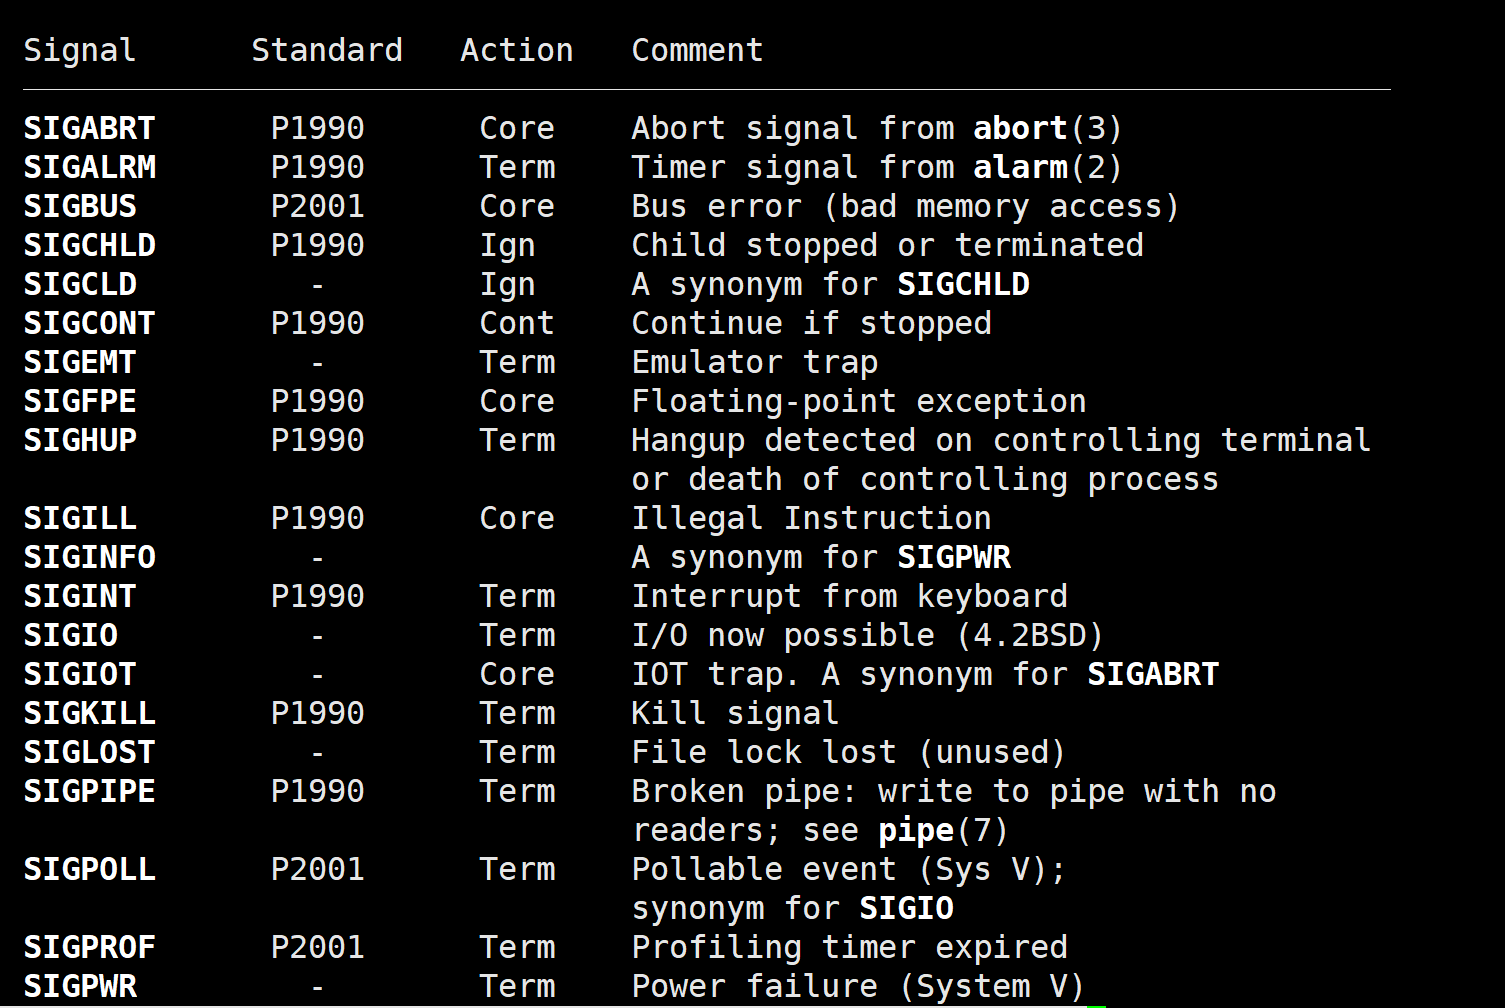Image resolution: width=1505 pixels, height=1008 pixels.
Task: Click the Ign action for SIGCHLD
Action: pos(507,247)
